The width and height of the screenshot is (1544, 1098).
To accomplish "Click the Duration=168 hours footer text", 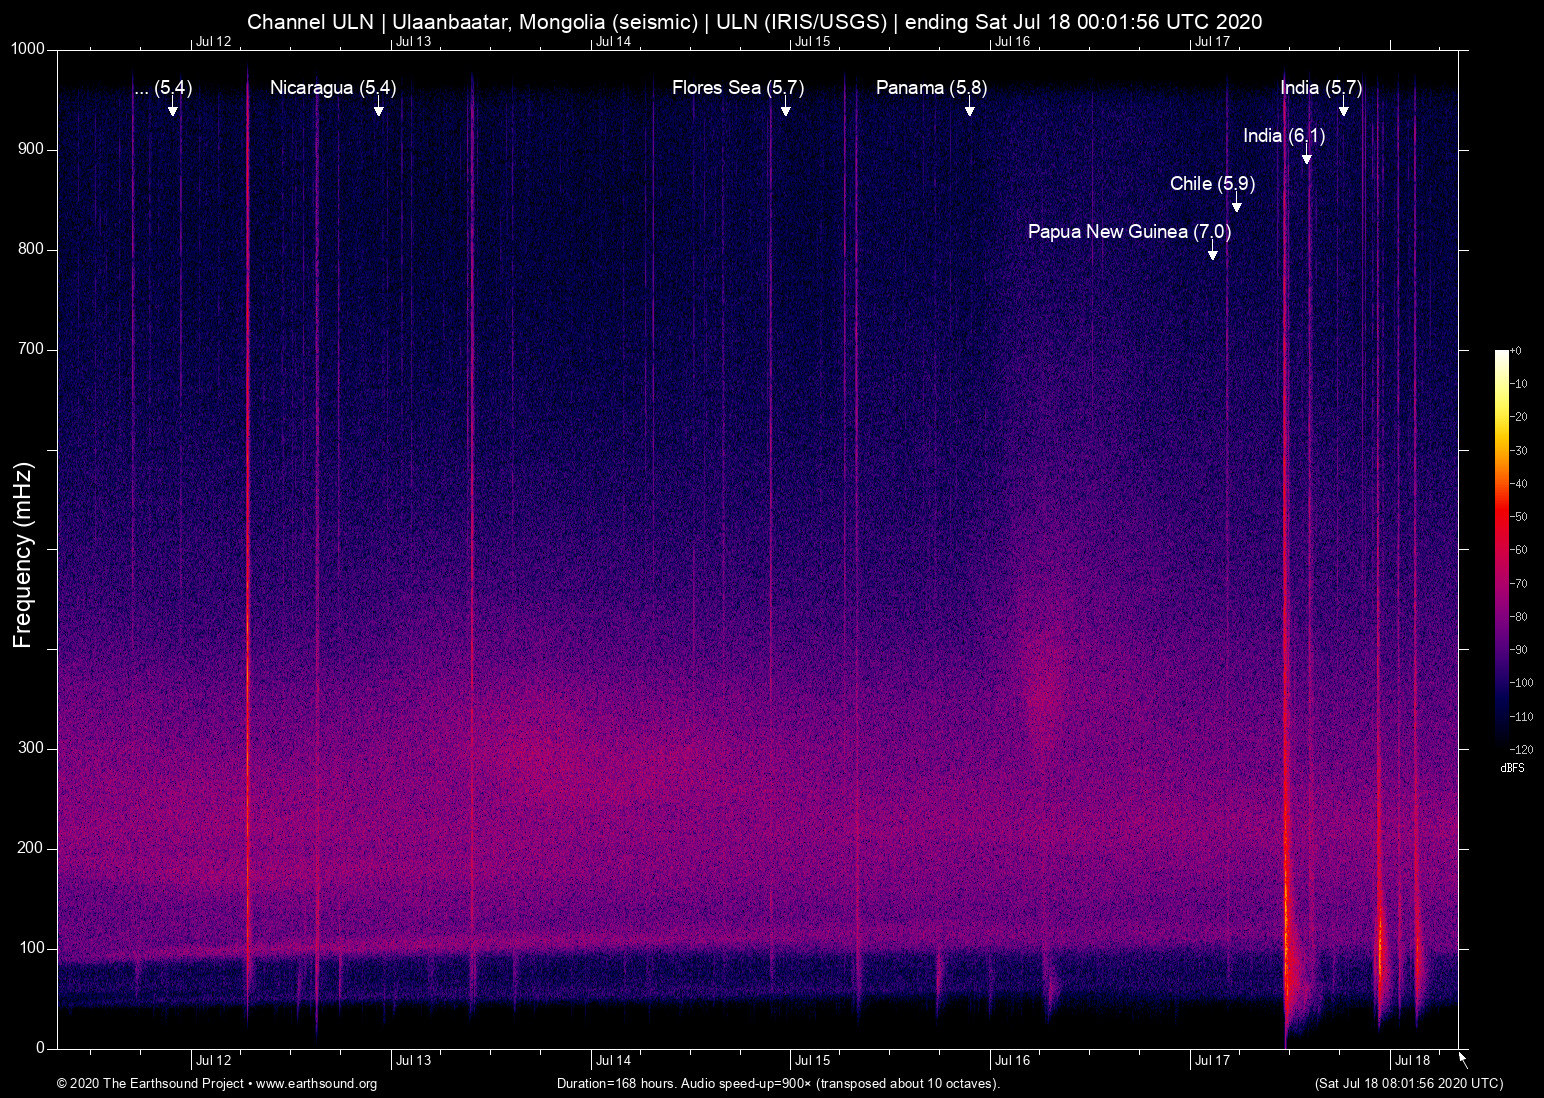I will (777, 1084).
